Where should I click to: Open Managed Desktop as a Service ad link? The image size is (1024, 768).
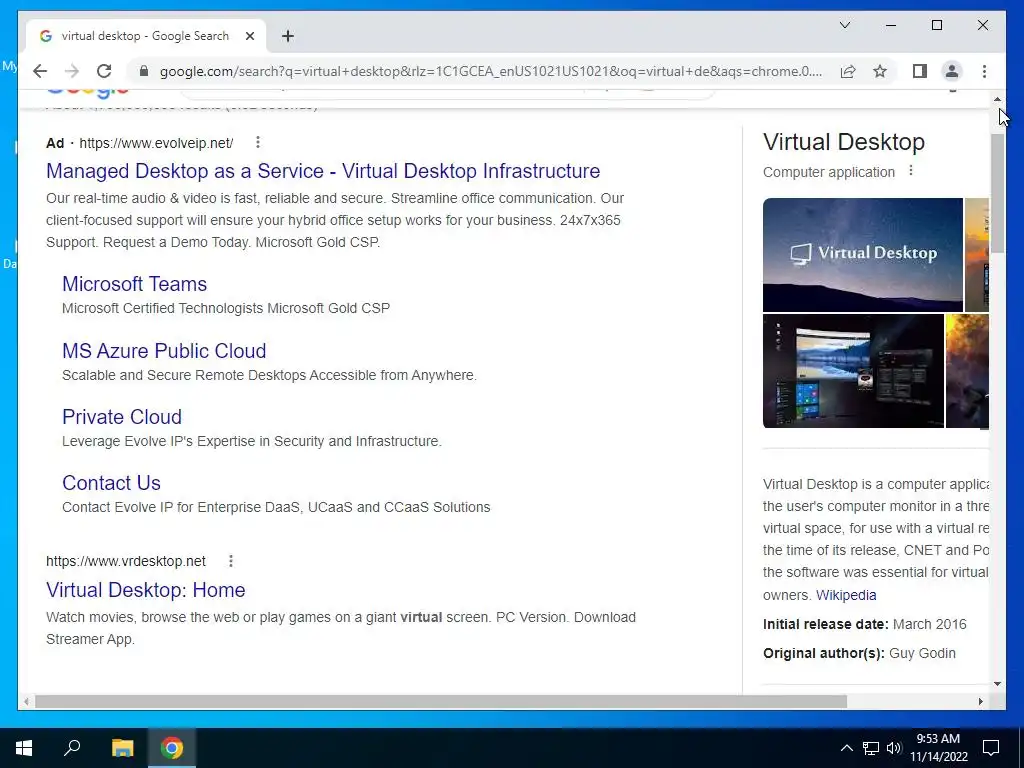click(x=323, y=171)
